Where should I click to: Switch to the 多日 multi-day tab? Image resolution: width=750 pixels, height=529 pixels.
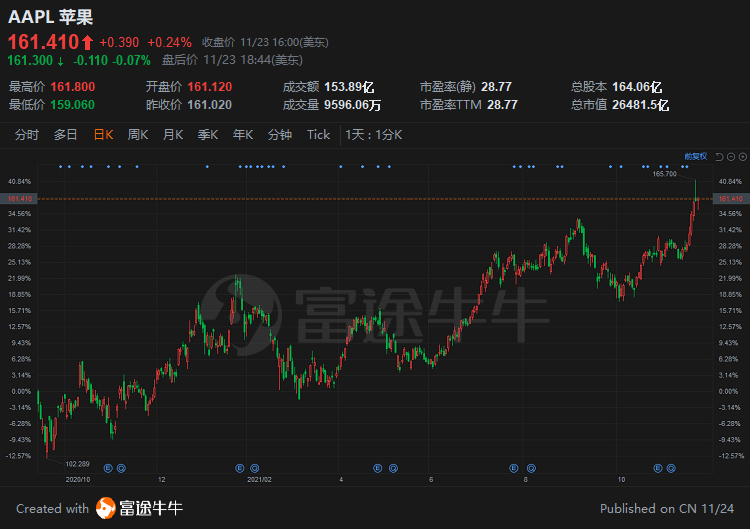(66, 135)
